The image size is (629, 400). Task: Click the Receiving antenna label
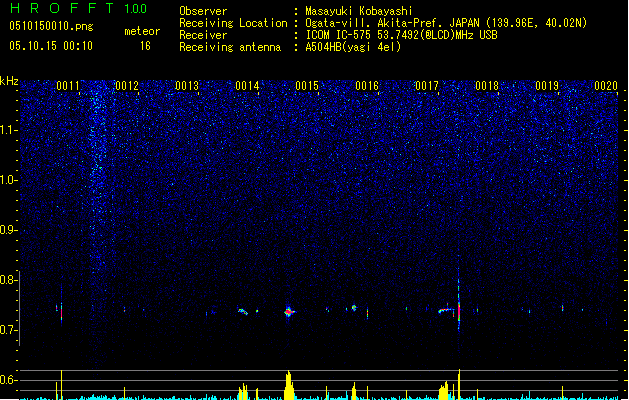[230, 47]
